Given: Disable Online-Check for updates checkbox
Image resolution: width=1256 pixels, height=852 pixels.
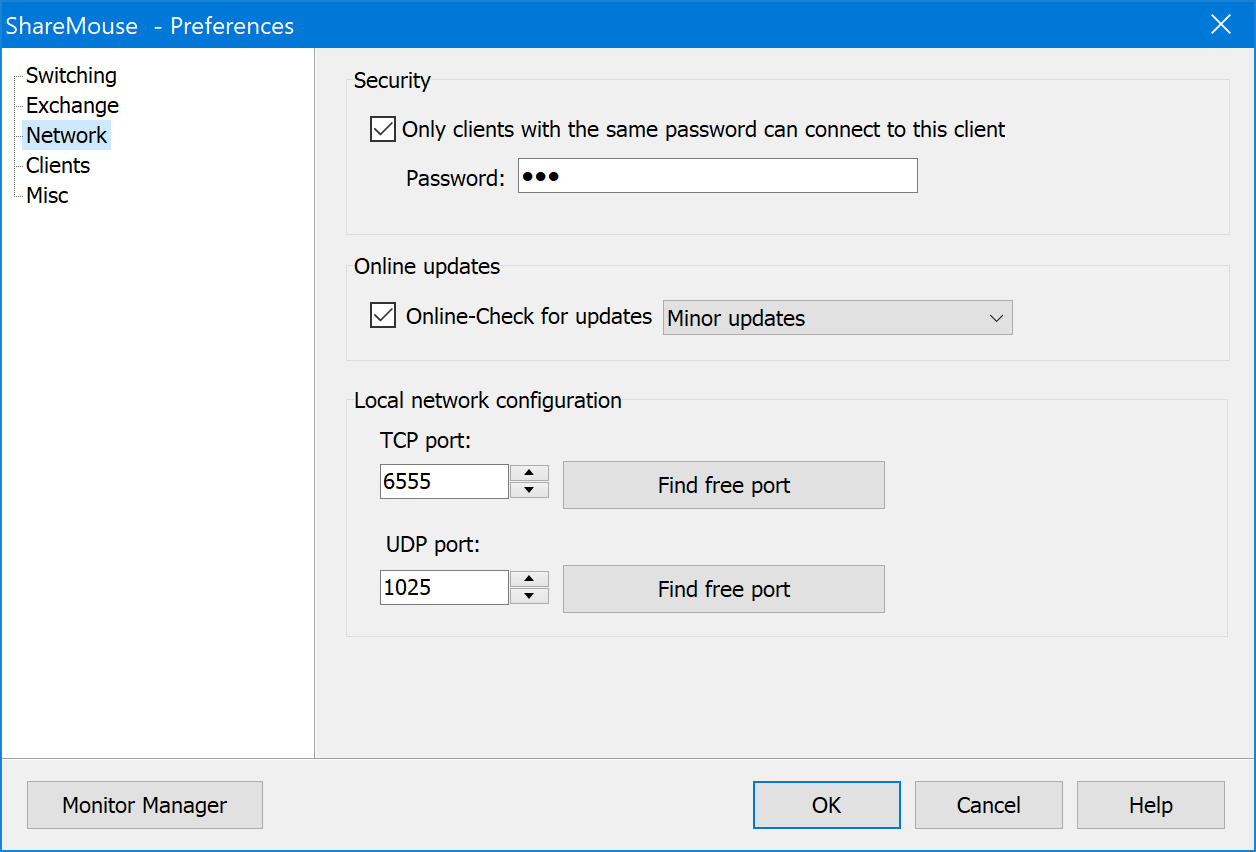Looking at the screenshot, I should pyautogui.click(x=383, y=316).
